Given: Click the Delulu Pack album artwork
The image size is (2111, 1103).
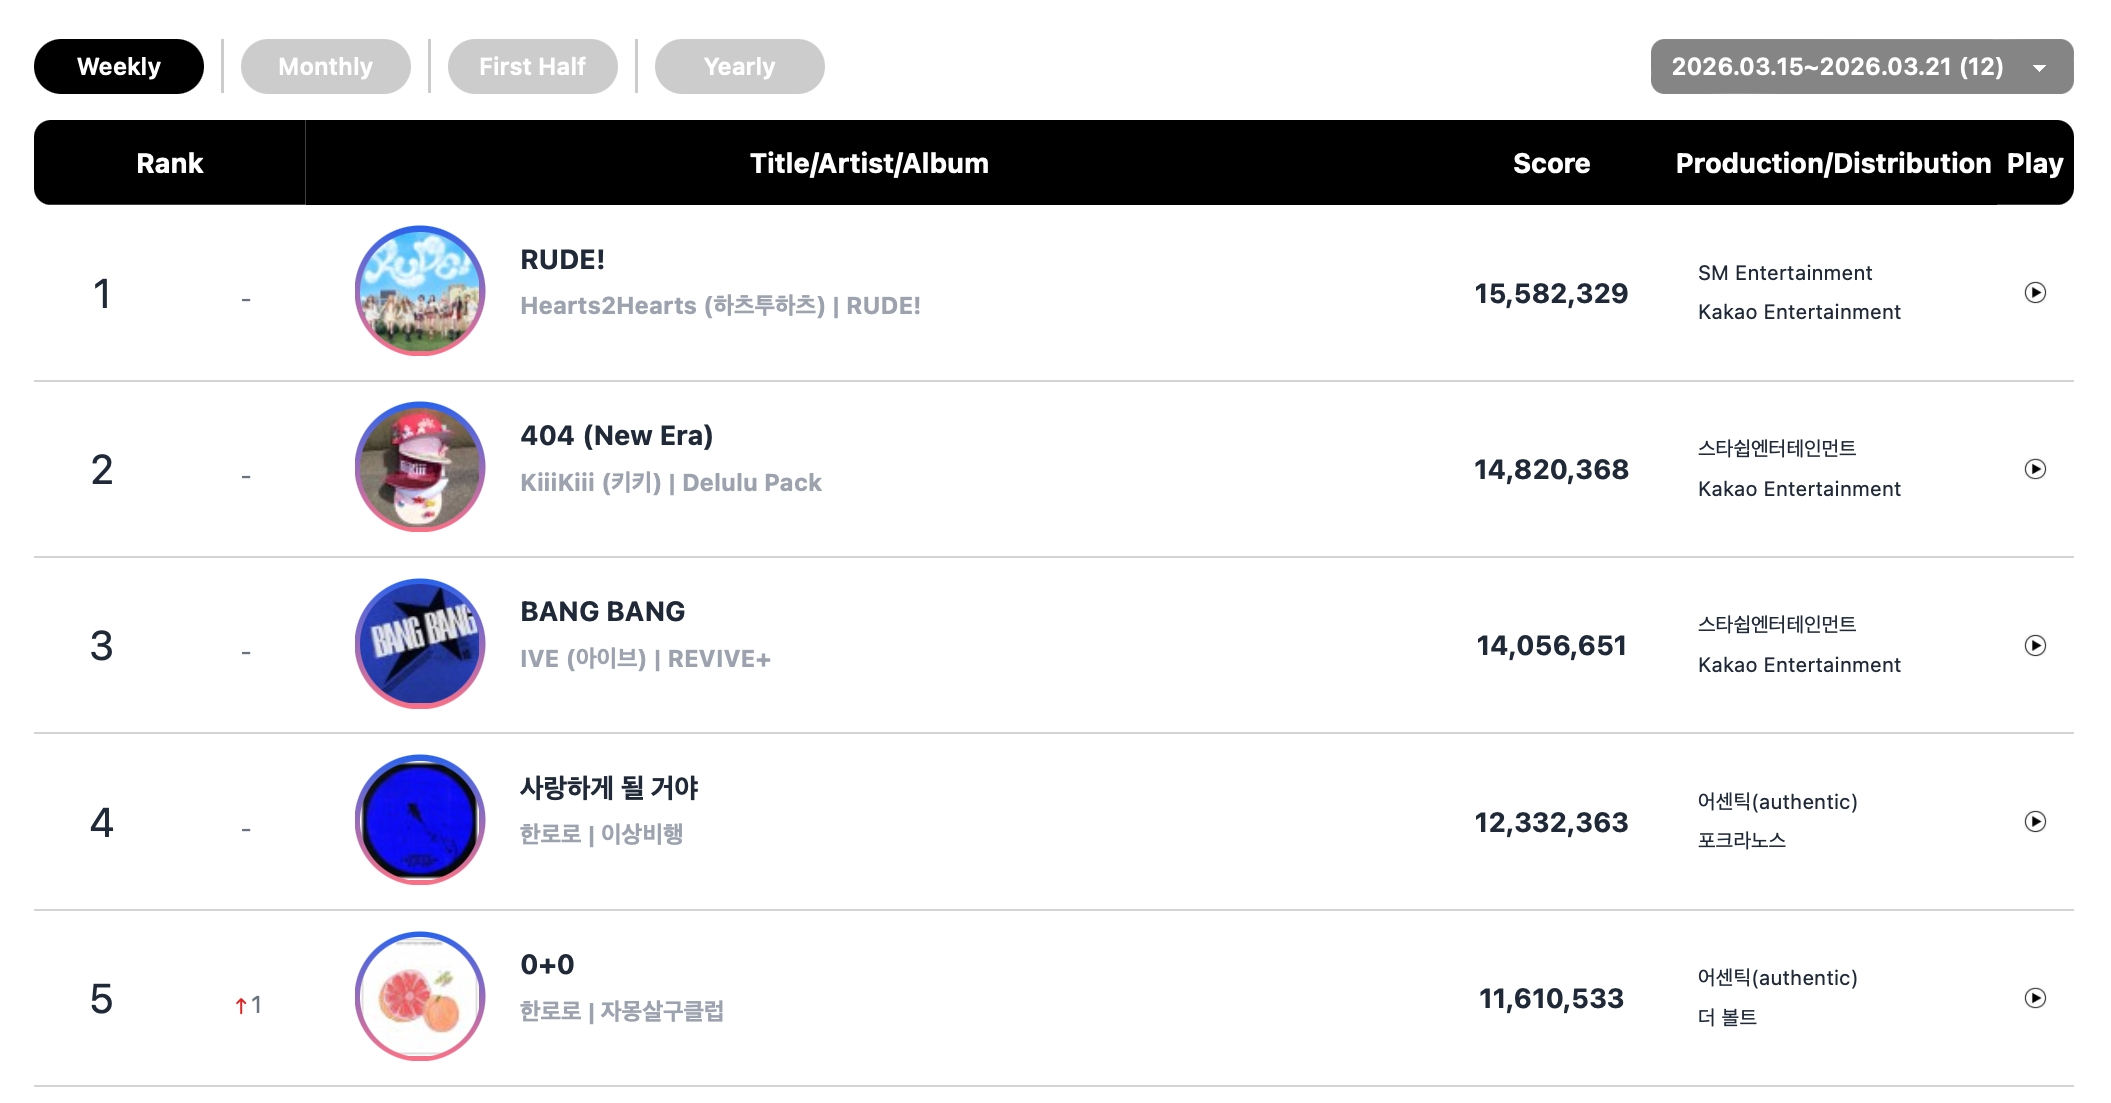Looking at the screenshot, I should pos(420,467).
